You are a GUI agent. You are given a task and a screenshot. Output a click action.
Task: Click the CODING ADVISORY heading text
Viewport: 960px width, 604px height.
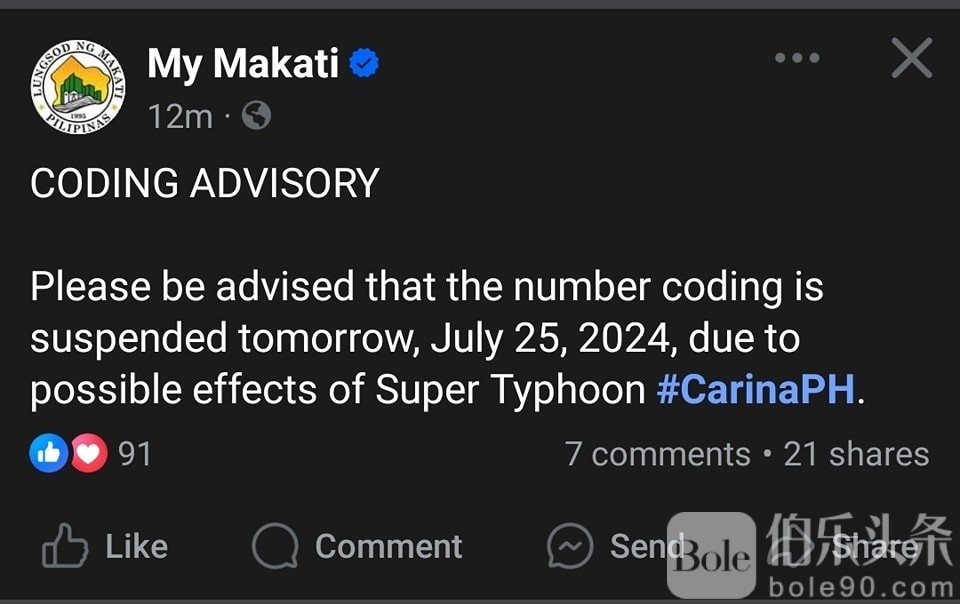click(x=205, y=183)
